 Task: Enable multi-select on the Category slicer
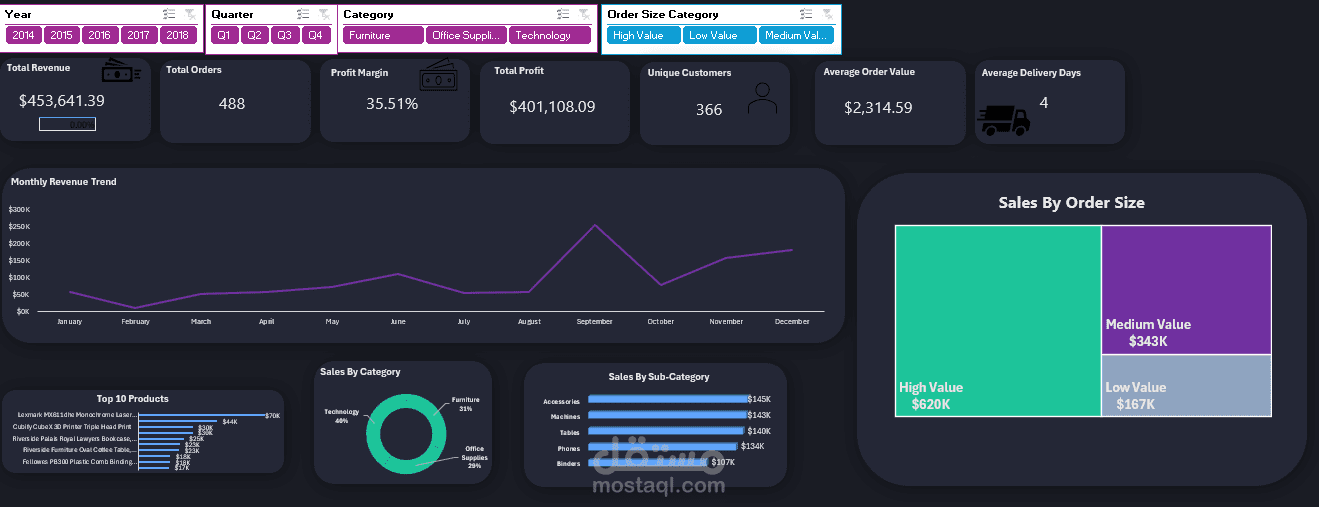pos(563,14)
